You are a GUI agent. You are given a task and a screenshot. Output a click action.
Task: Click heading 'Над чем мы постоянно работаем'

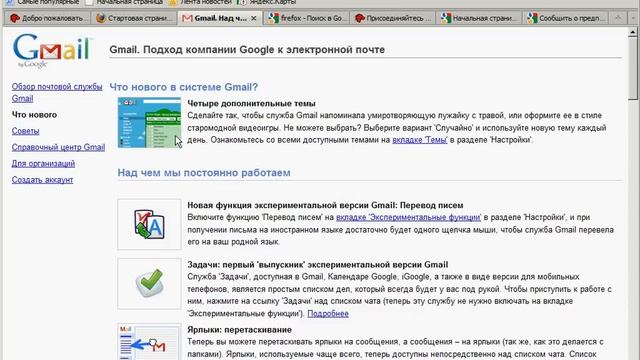pyautogui.click(x=204, y=173)
